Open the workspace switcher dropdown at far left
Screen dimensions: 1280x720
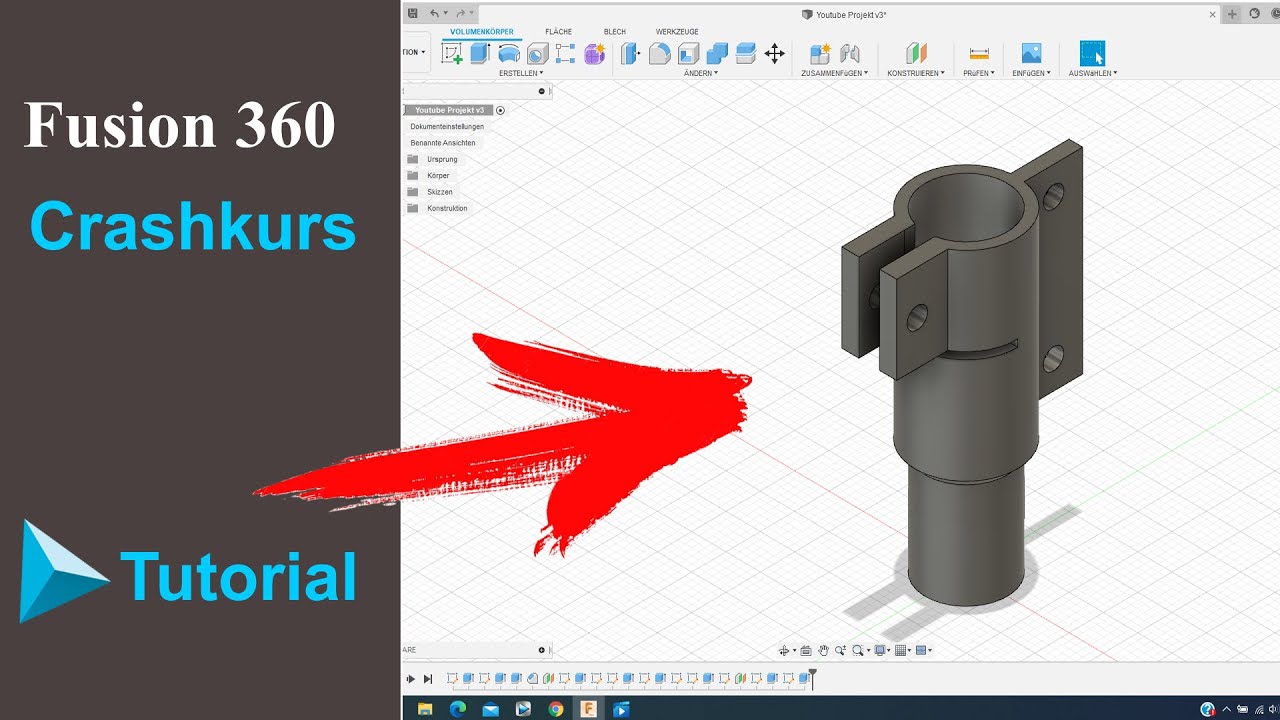pyautogui.click(x=415, y=52)
